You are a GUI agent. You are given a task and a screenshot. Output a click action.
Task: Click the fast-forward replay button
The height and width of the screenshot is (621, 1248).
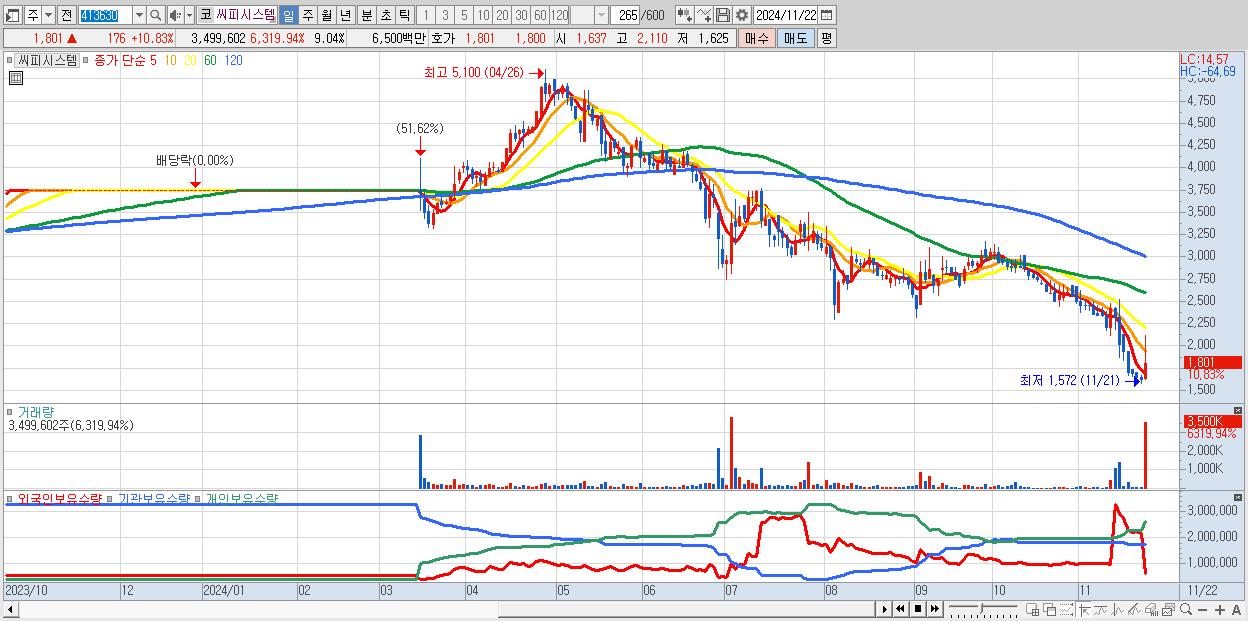pos(935,609)
